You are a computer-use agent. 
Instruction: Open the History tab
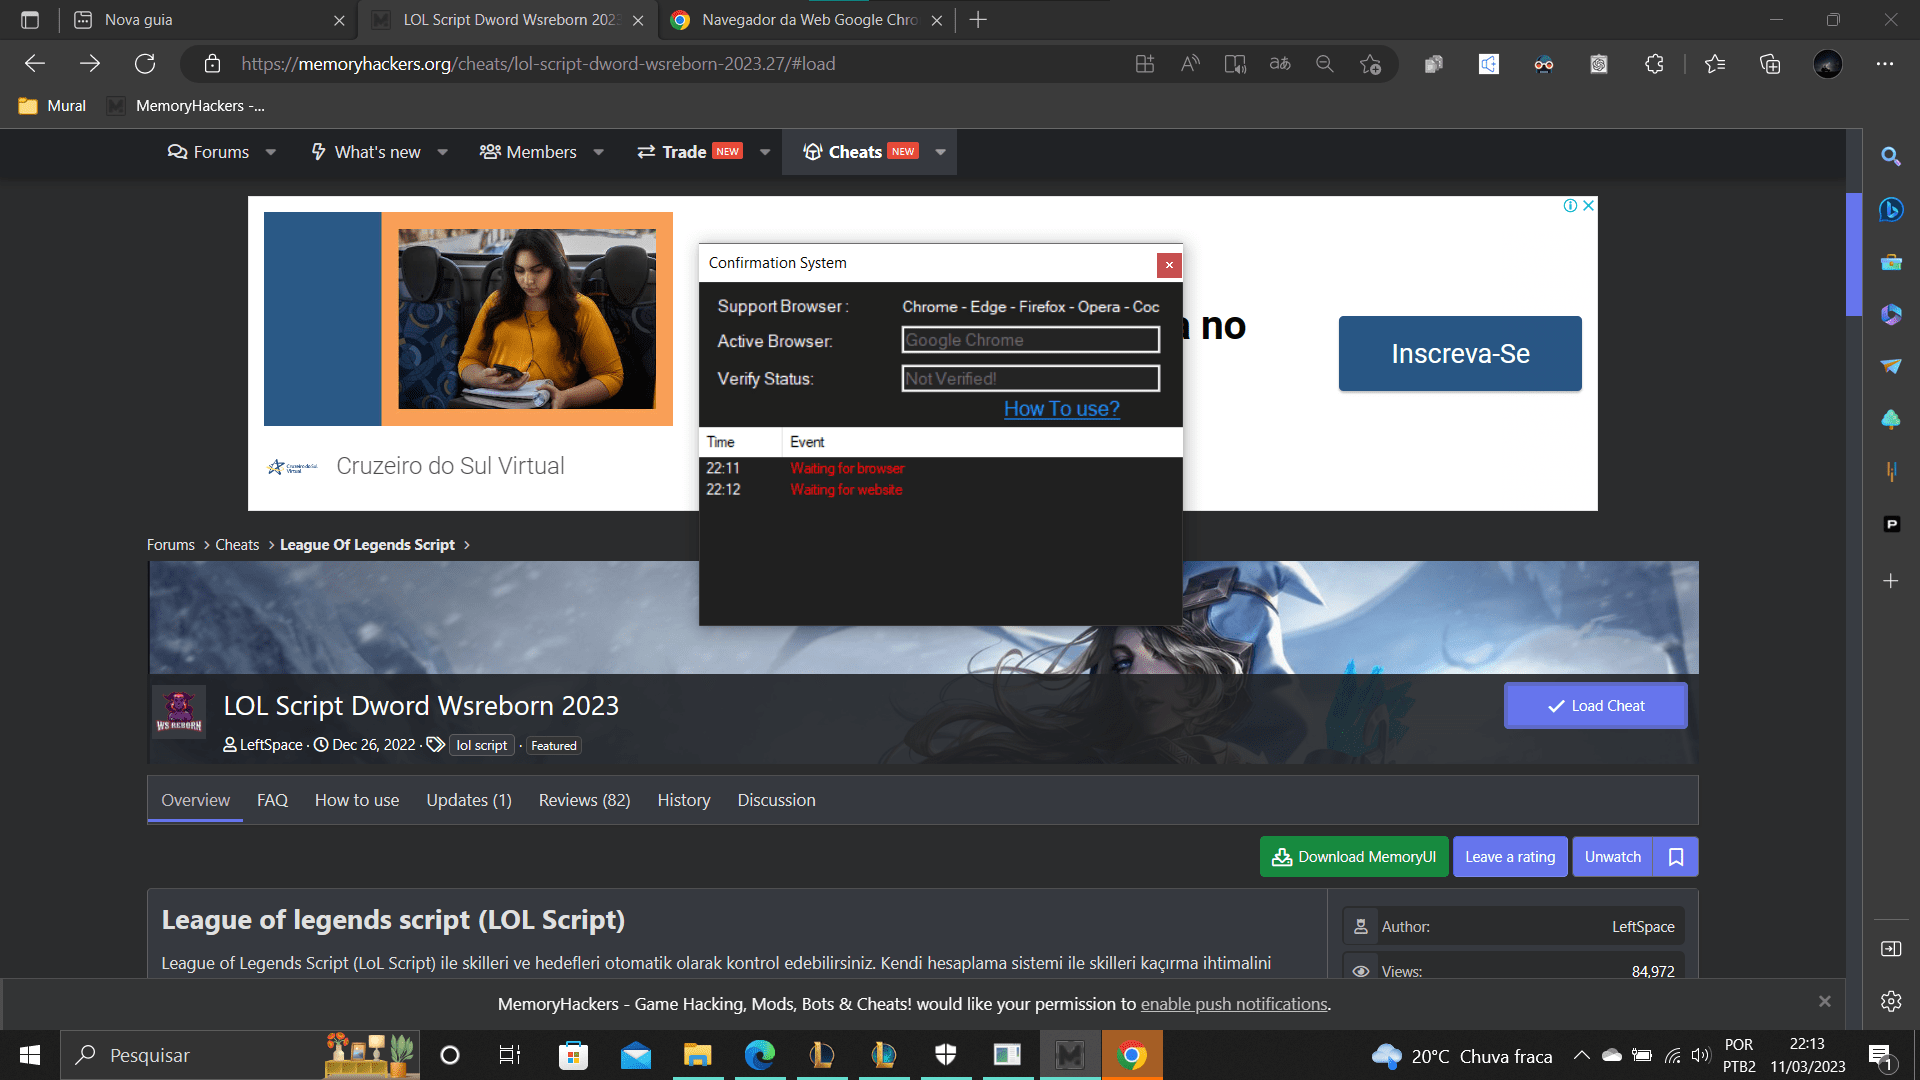coord(684,800)
